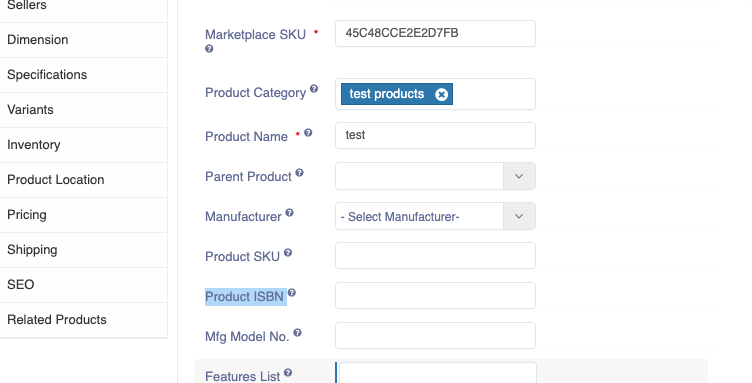
Task: Click help icon beside Mfg Model No.
Action: (x=297, y=333)
